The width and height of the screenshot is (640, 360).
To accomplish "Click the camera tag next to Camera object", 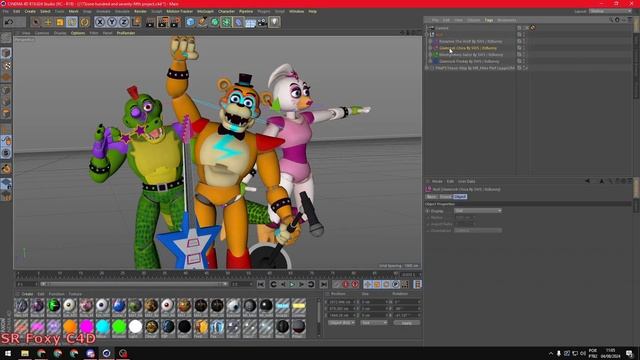I will click(x=533, y=28).
